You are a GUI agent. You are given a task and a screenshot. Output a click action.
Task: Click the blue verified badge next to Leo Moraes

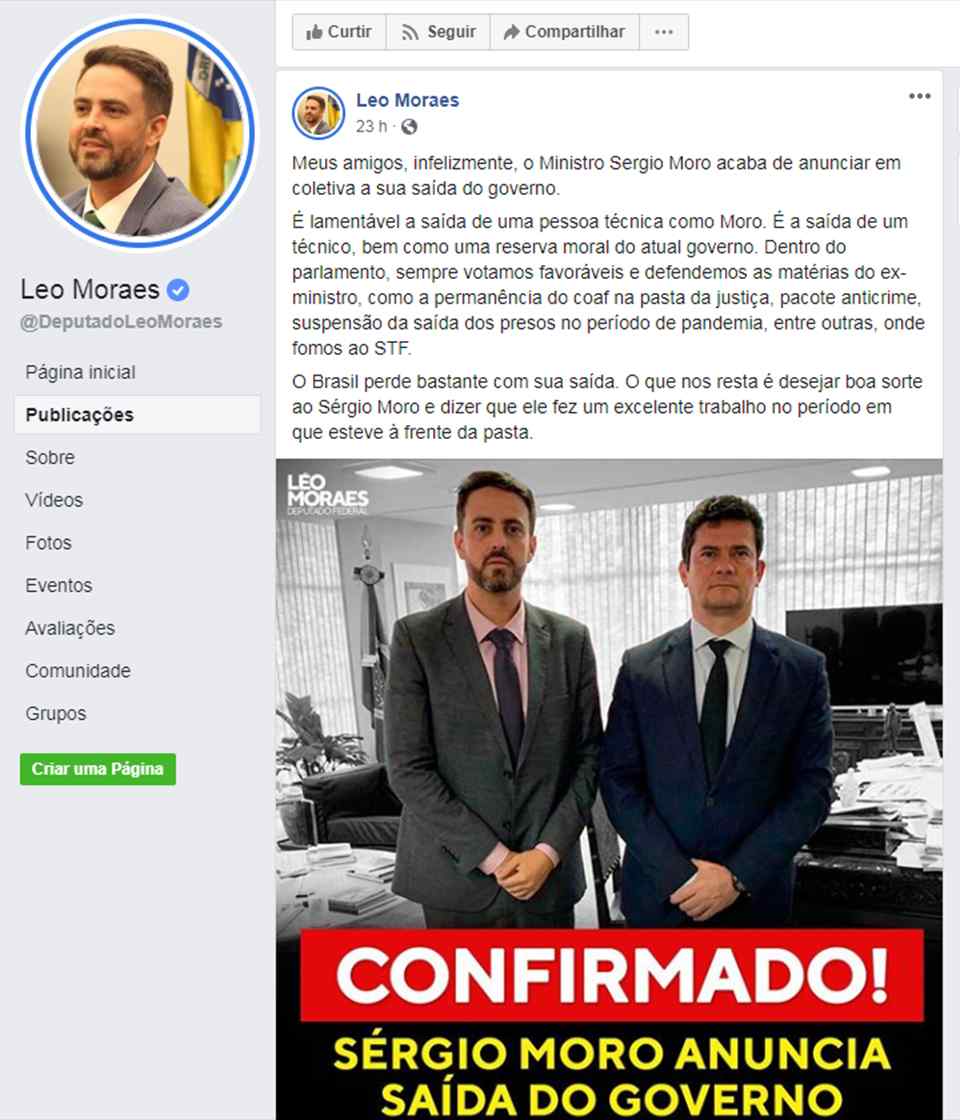178,290
